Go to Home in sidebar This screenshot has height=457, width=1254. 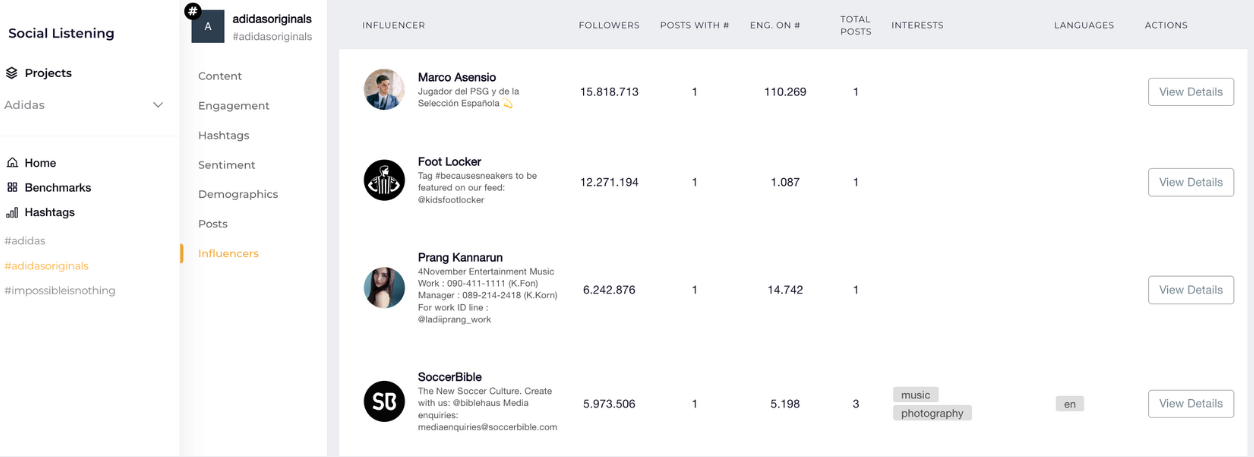(40, 163)
